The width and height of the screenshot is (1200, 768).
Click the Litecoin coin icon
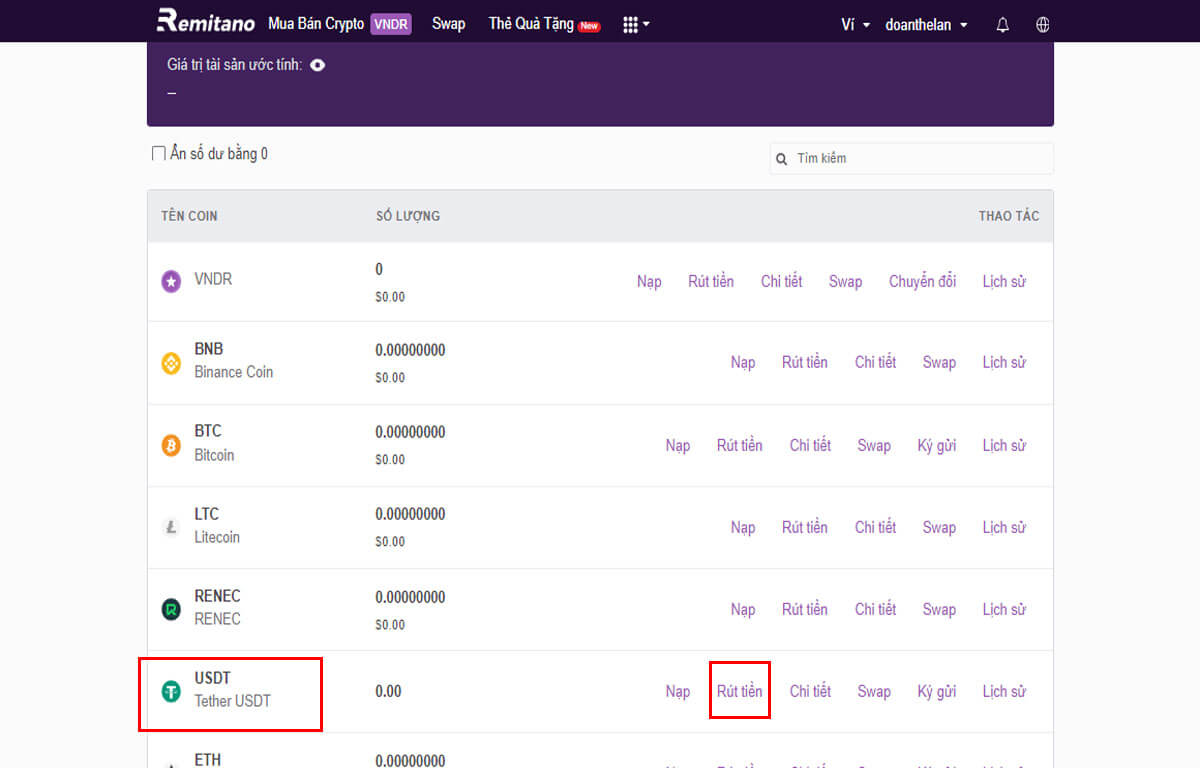coord(171,527)
